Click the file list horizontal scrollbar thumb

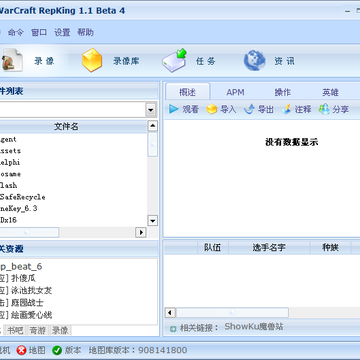click(x=29, y=232)
